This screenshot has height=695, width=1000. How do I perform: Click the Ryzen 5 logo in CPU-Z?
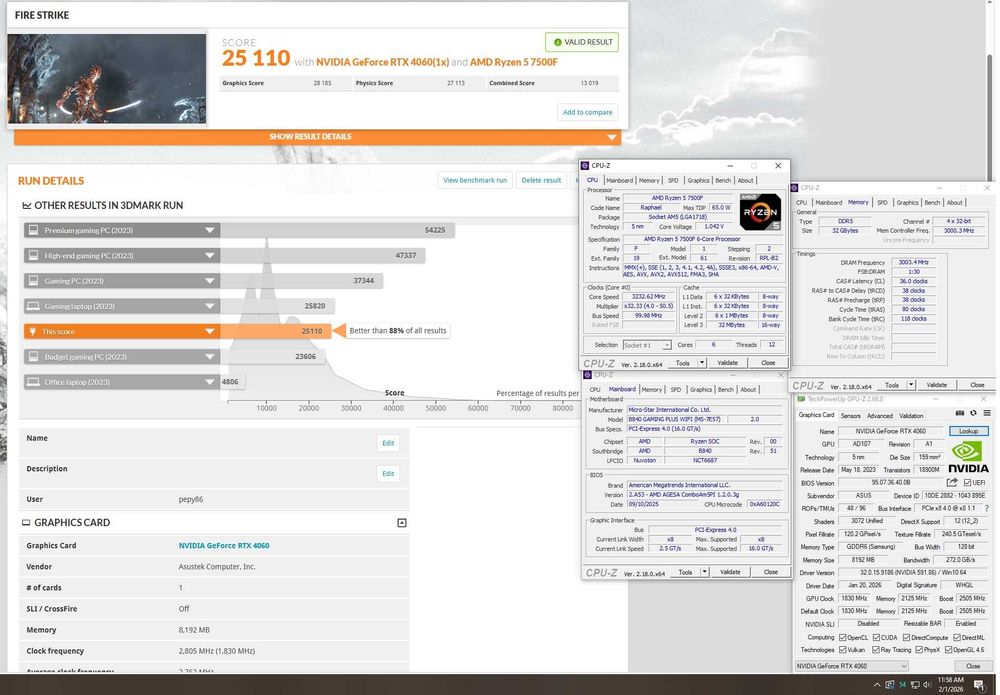760,212
